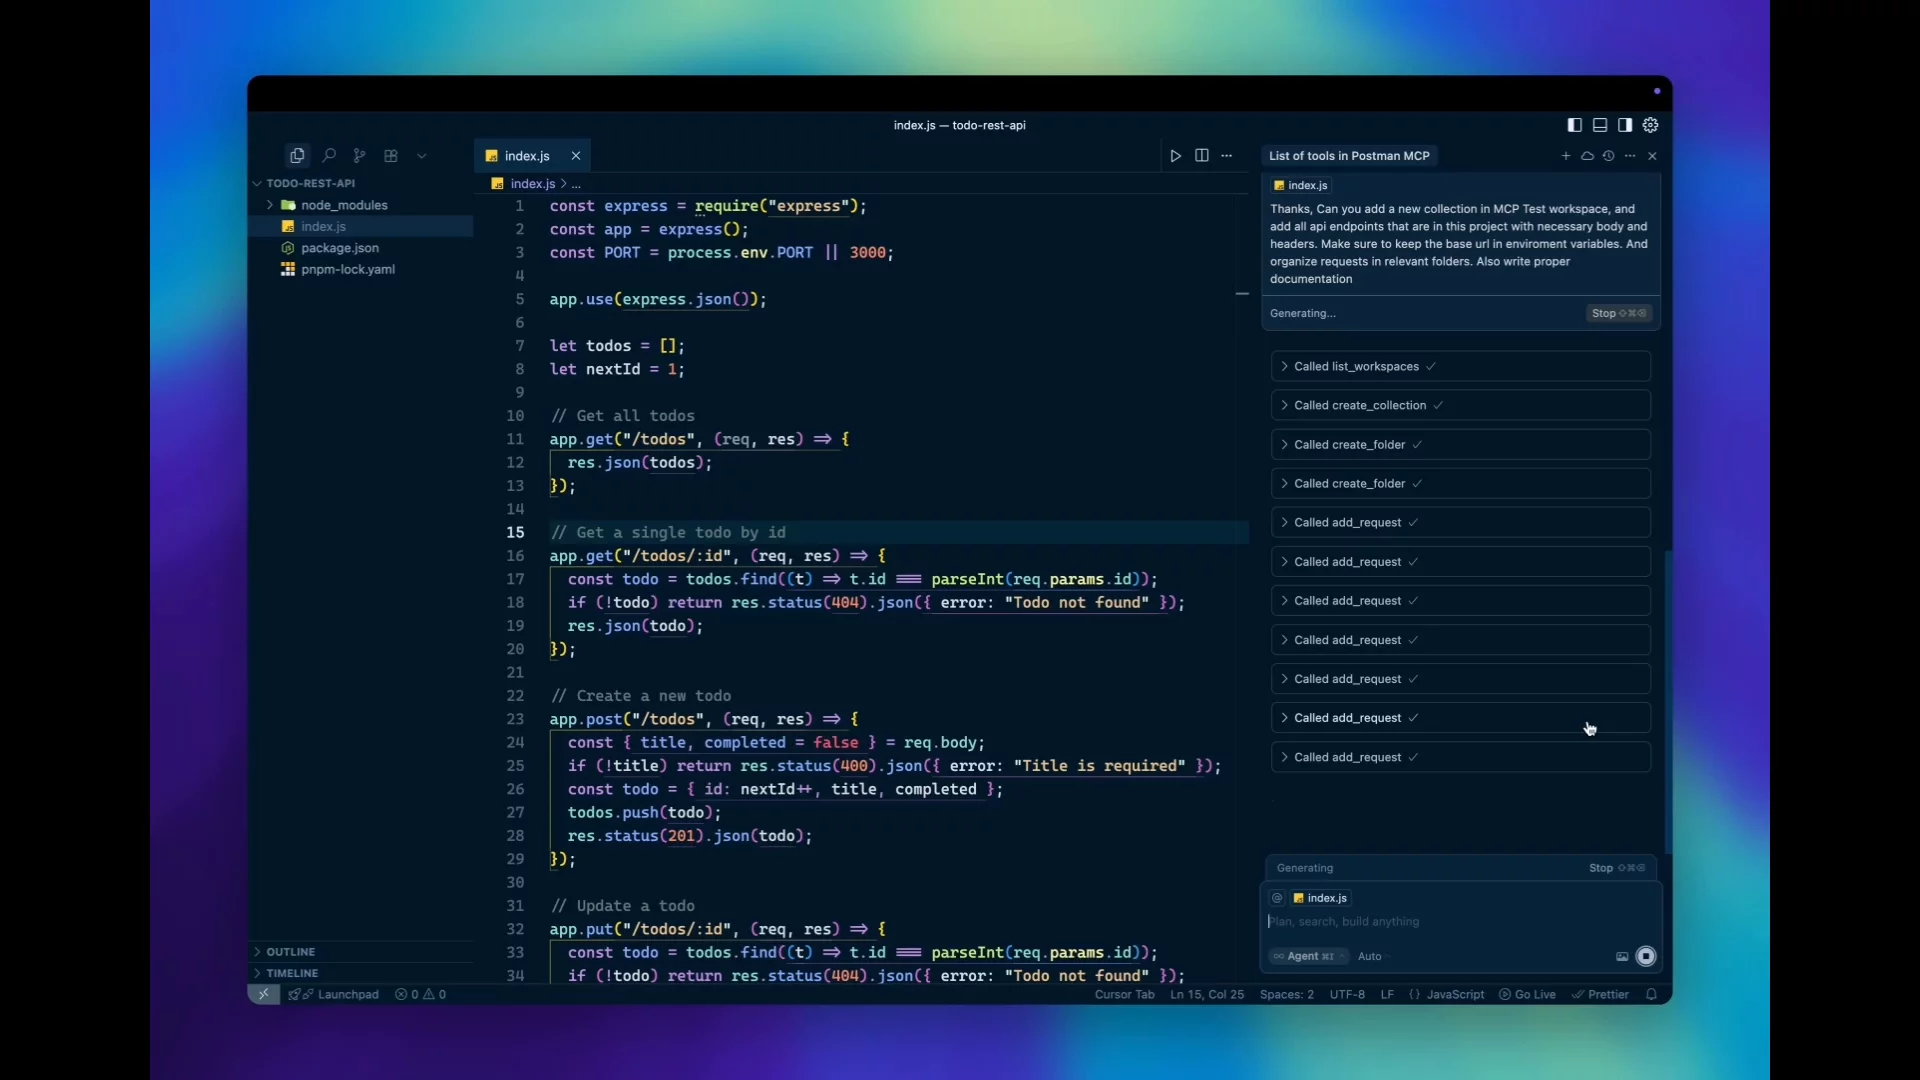Screen dimensions: 1920x1080
Task: Open the settings gear icon
Action: [1651, 125]
